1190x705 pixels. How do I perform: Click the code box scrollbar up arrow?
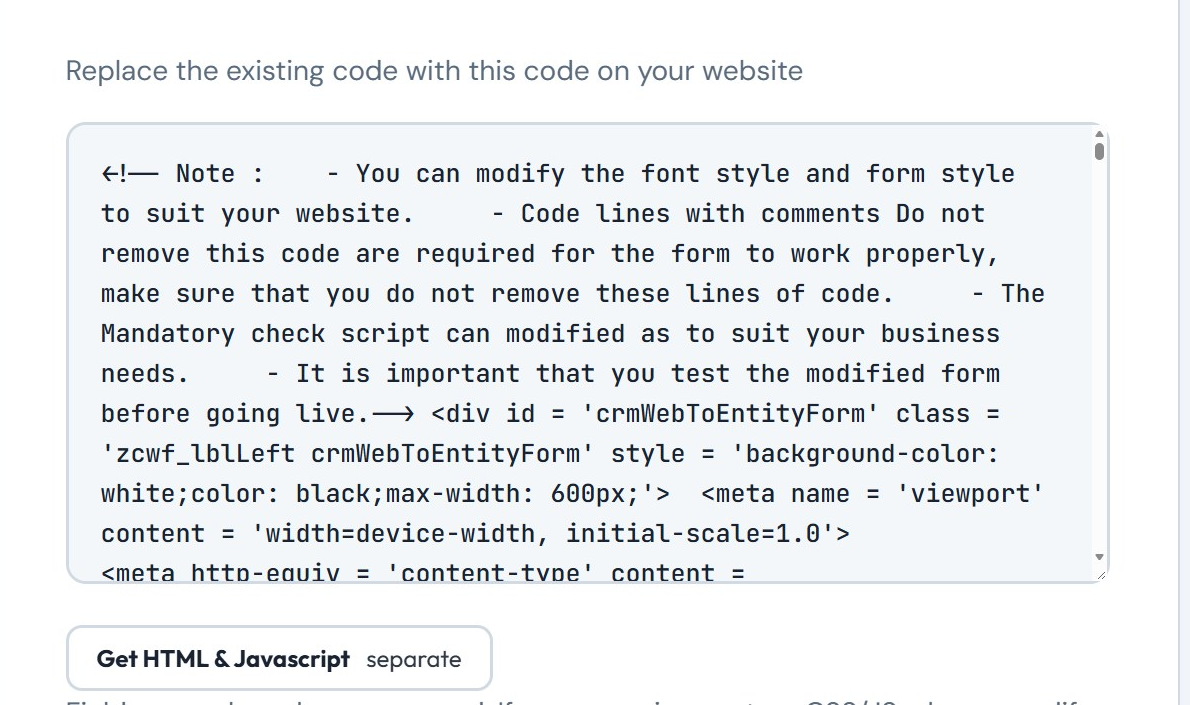tap(1099, 134)
